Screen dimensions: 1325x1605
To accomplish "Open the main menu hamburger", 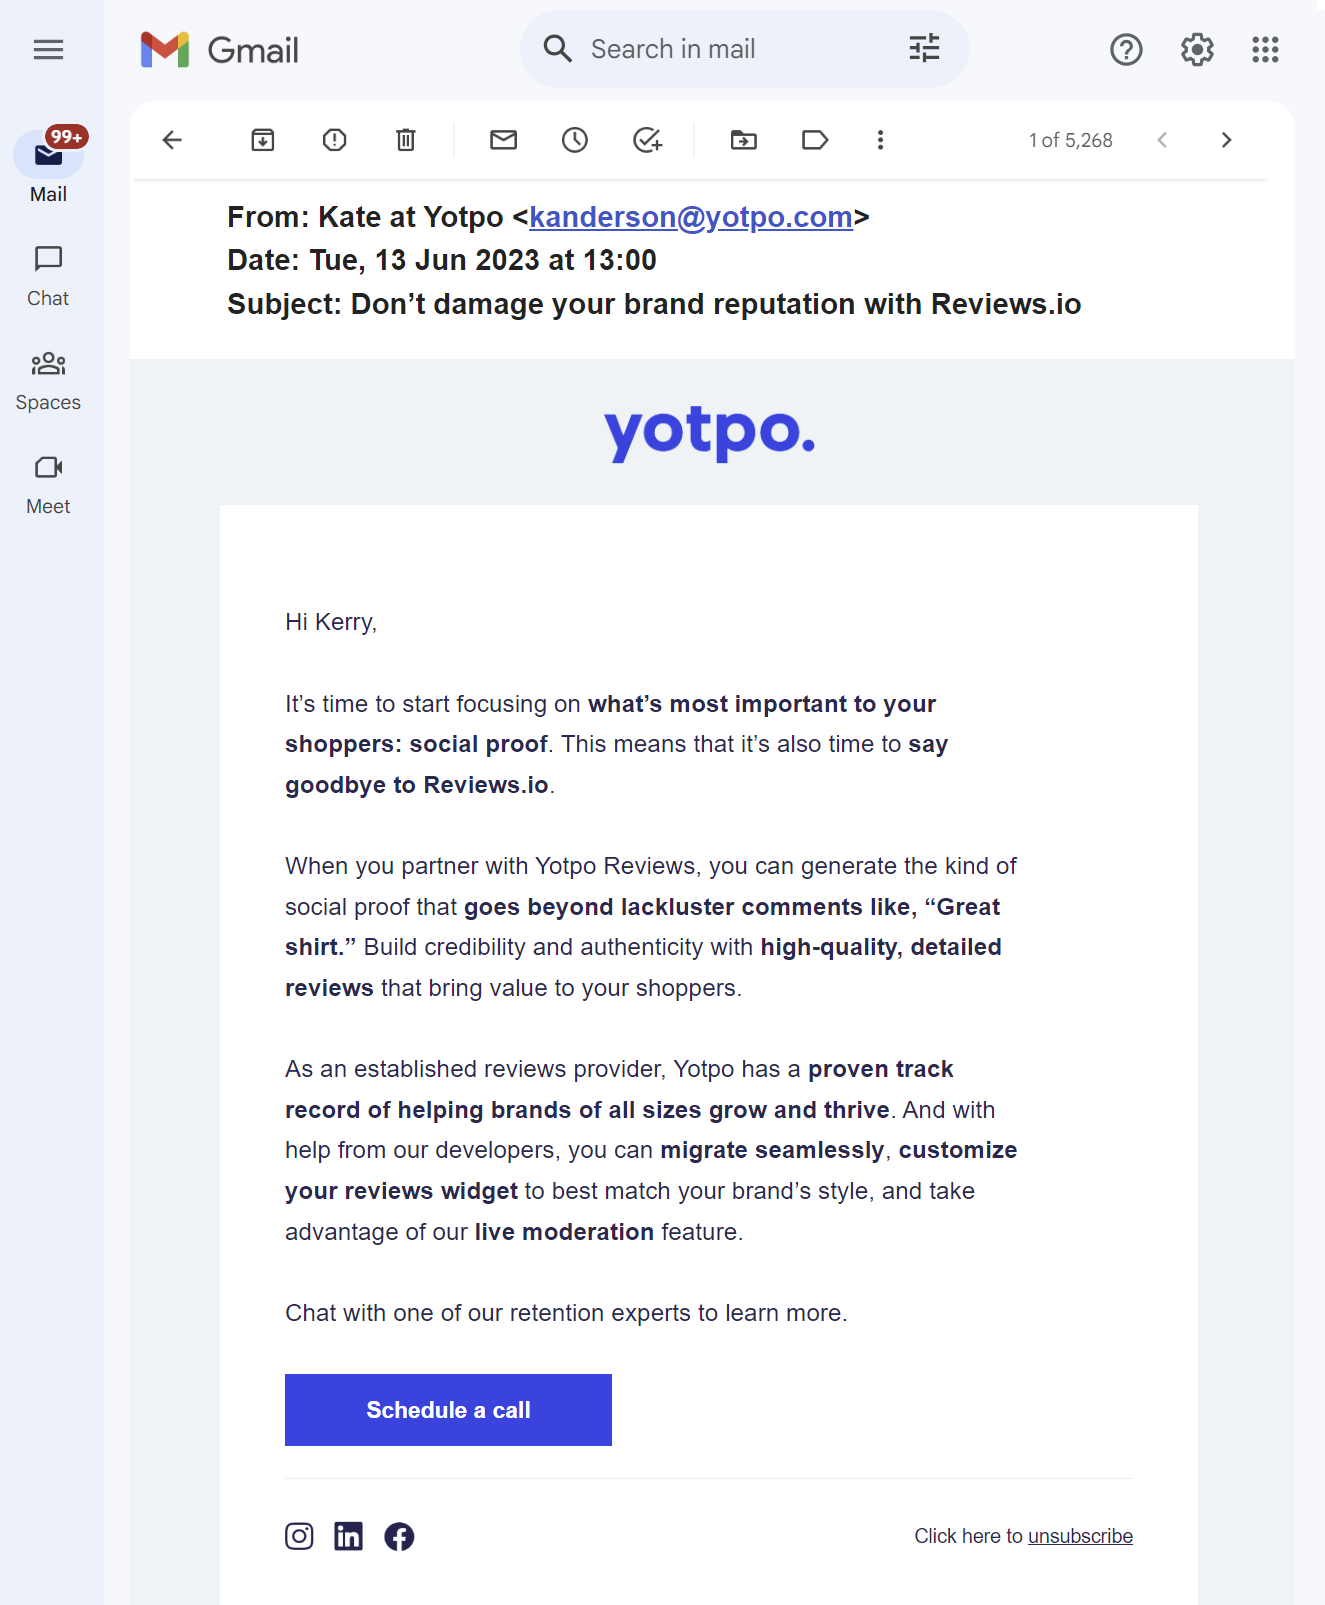I will [48, 49].
